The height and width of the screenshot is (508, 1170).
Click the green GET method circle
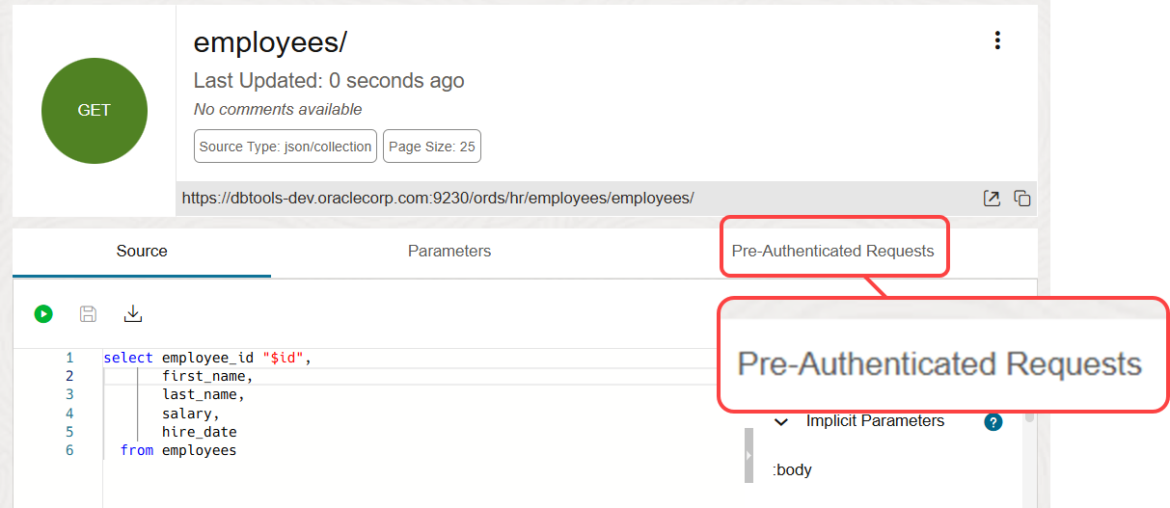coord(94,110)
